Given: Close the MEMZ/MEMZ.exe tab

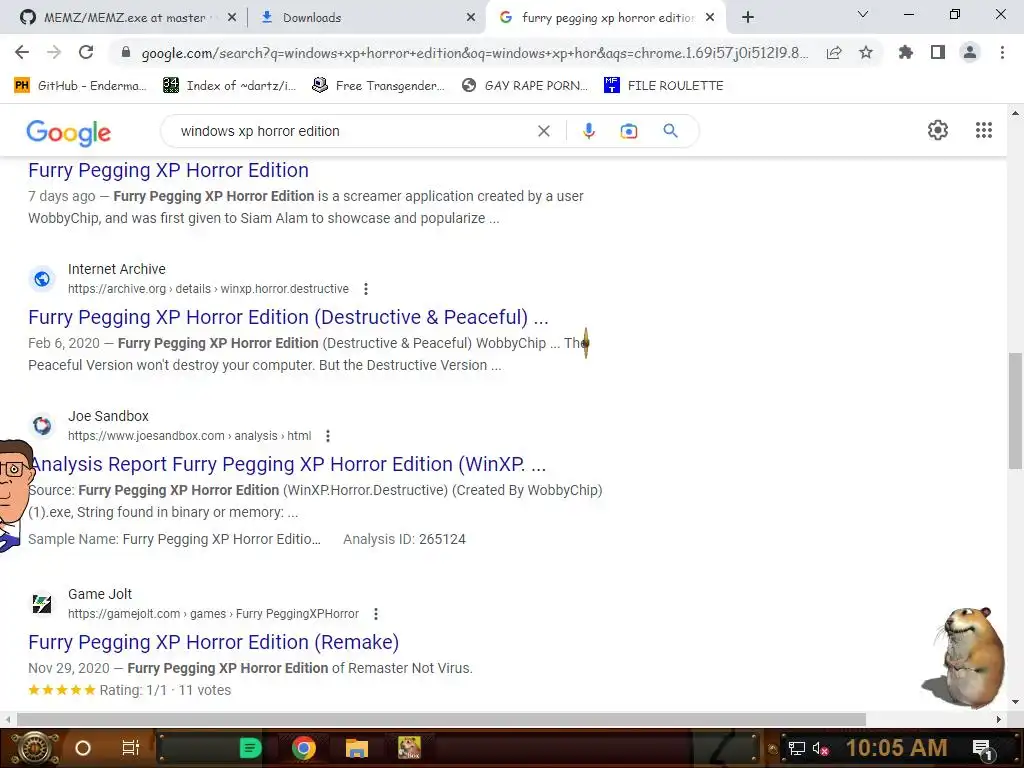Looking at the screenshot, I should 232,18.
